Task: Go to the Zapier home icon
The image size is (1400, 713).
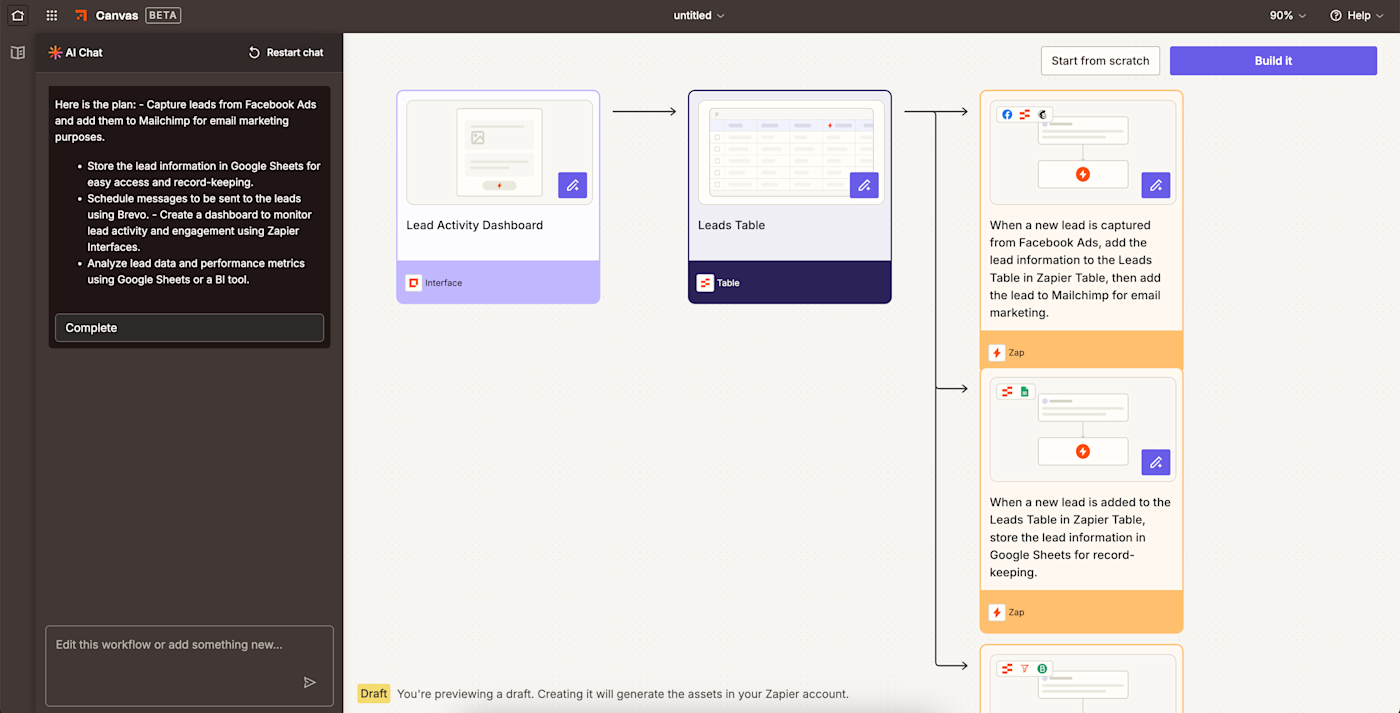Action: pos(17,15)
